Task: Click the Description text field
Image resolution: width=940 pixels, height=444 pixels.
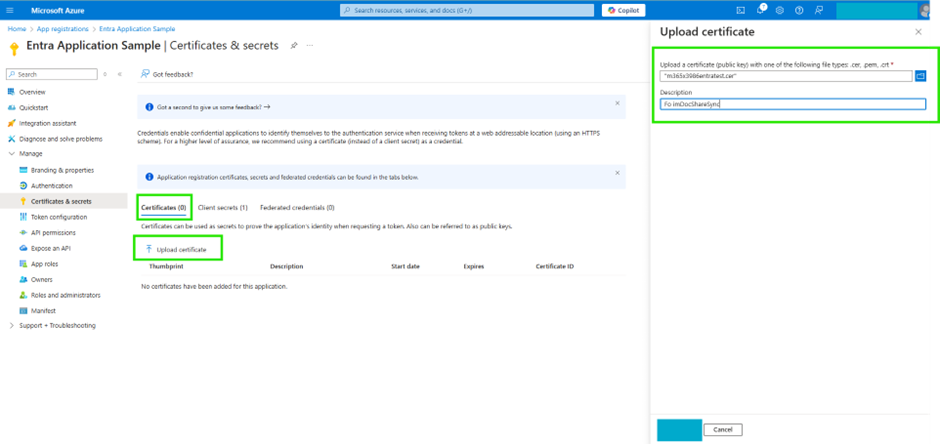Action: [x=793, y=104]
